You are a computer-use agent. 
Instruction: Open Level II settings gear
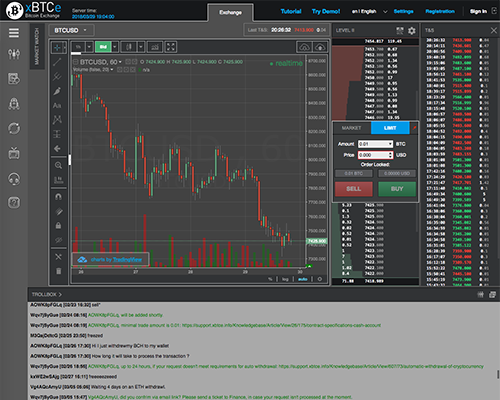coord(412,31)
